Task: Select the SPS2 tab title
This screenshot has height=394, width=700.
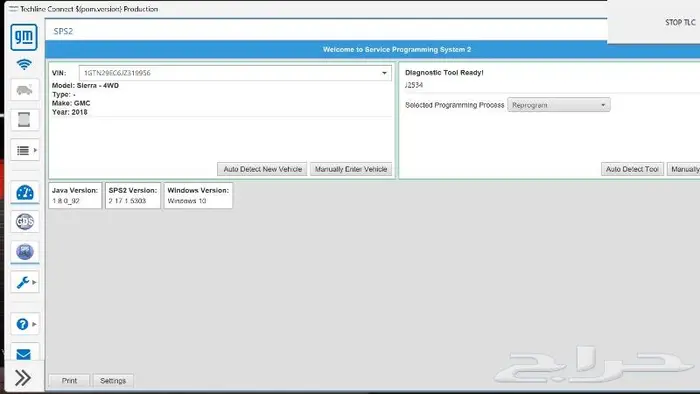Action: point(63,31)
